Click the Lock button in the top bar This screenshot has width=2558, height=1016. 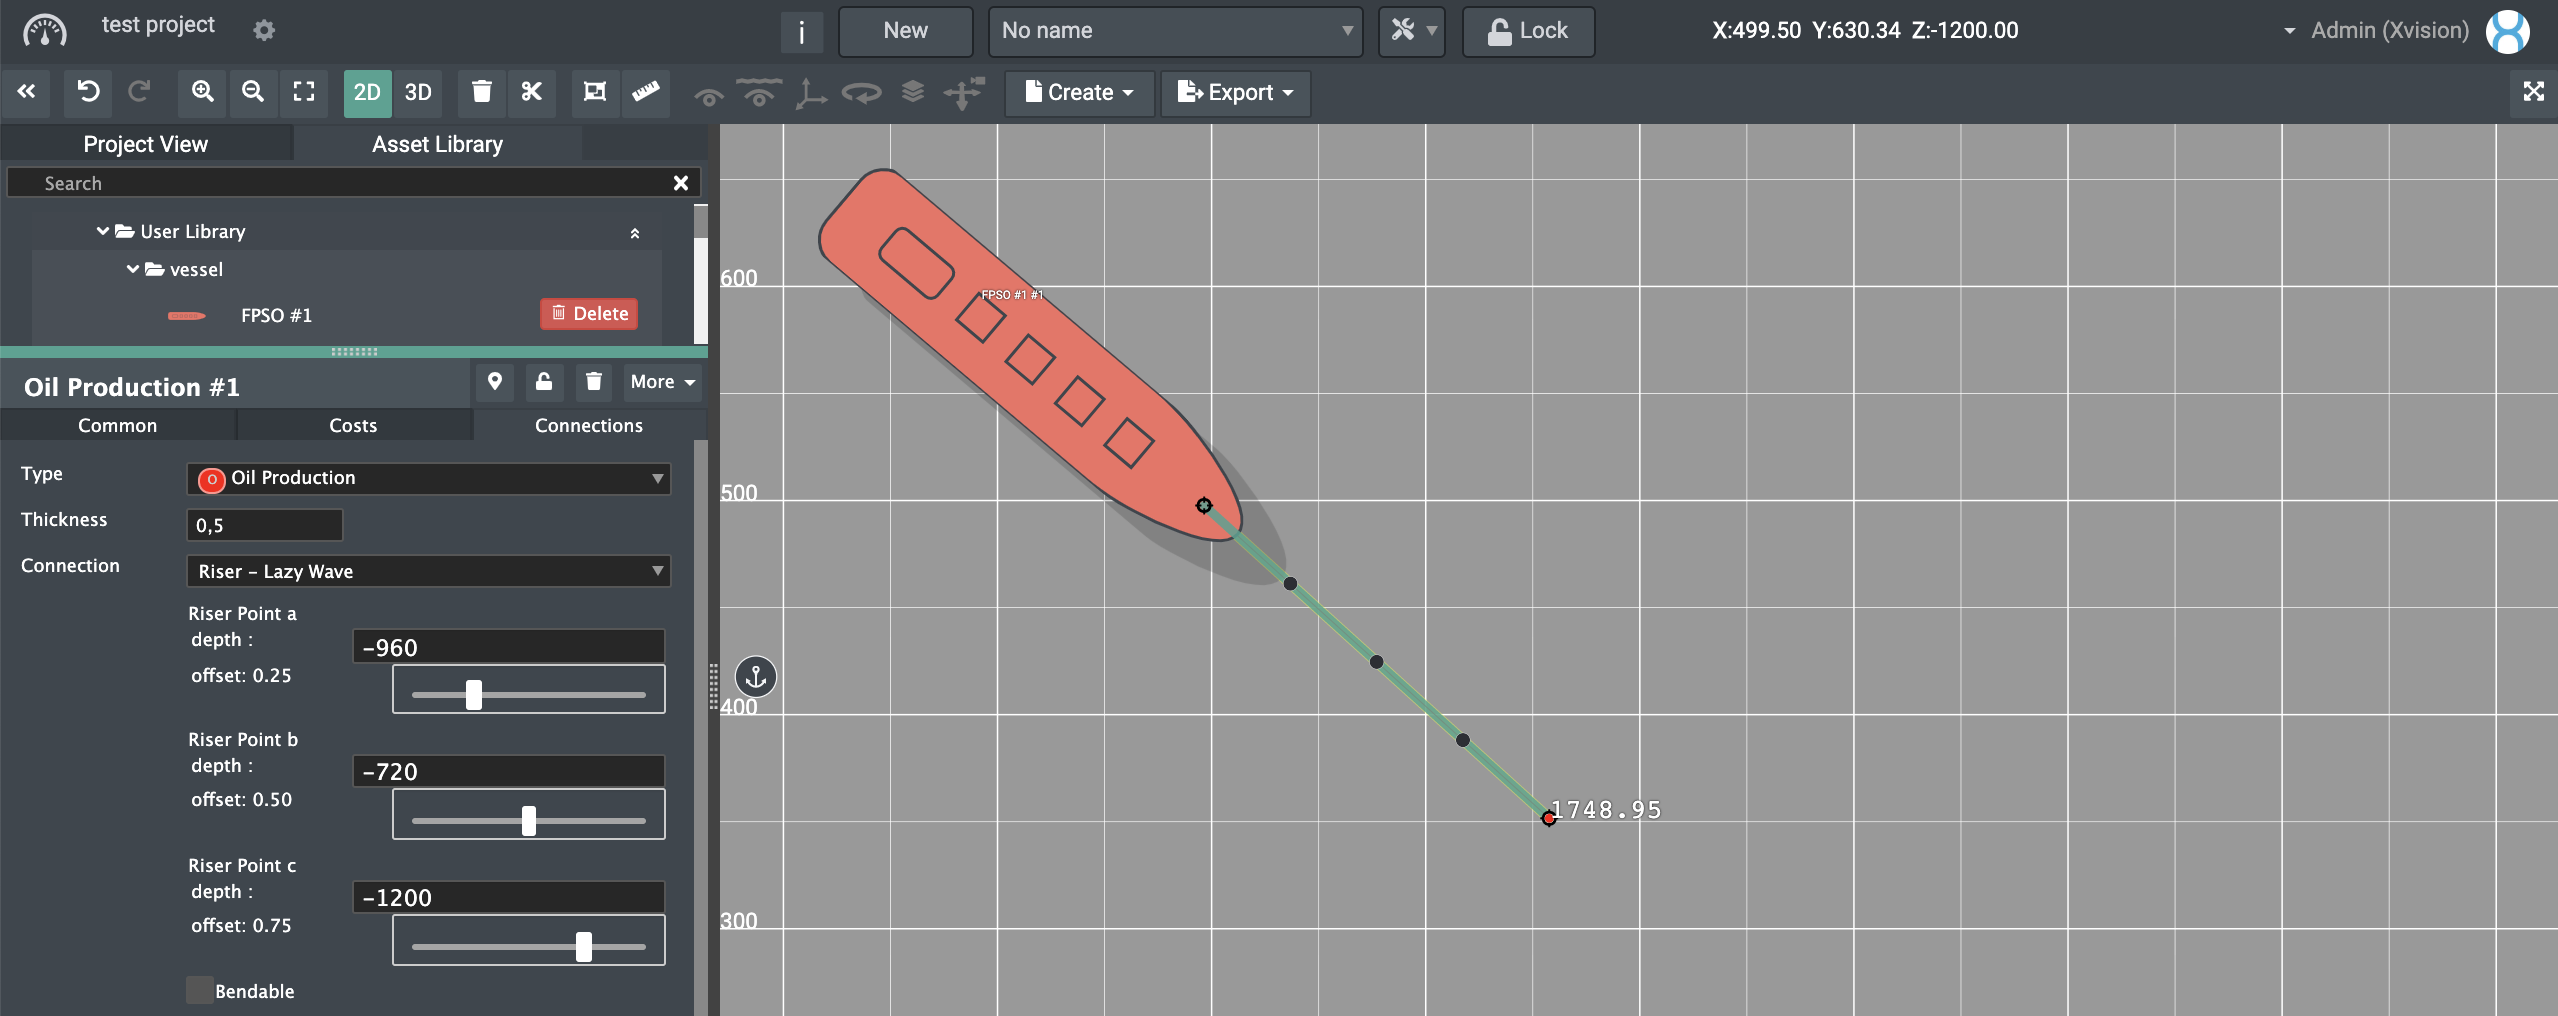[x=1527, y=31]
